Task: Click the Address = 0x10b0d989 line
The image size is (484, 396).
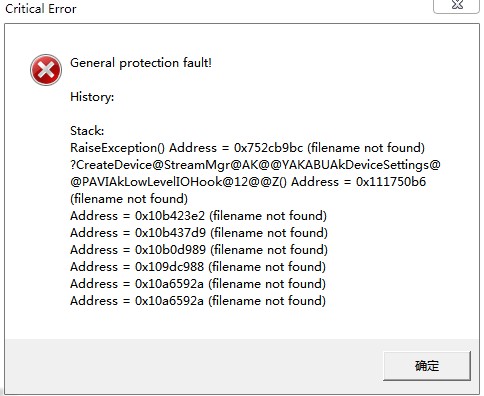Action: (x=199, y=250)
